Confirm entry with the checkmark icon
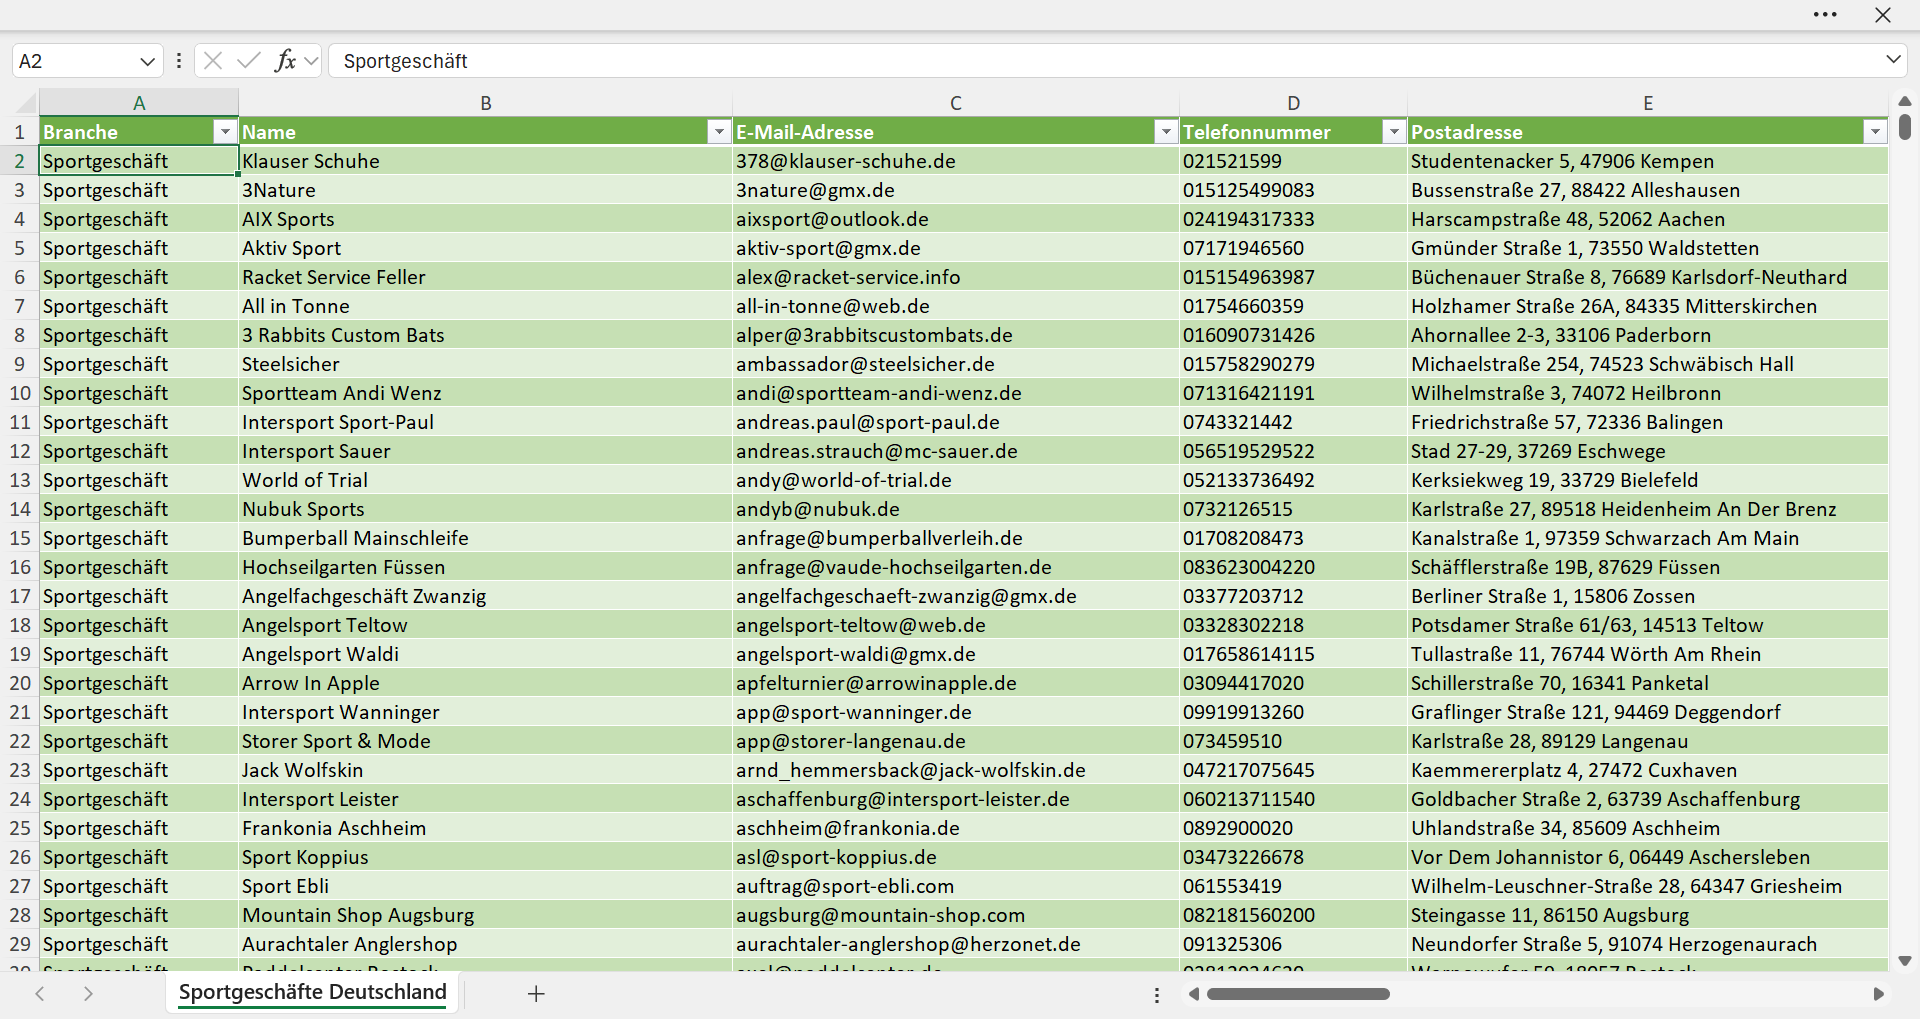This screenshot has width=1920, height=1020. point(249,61)
